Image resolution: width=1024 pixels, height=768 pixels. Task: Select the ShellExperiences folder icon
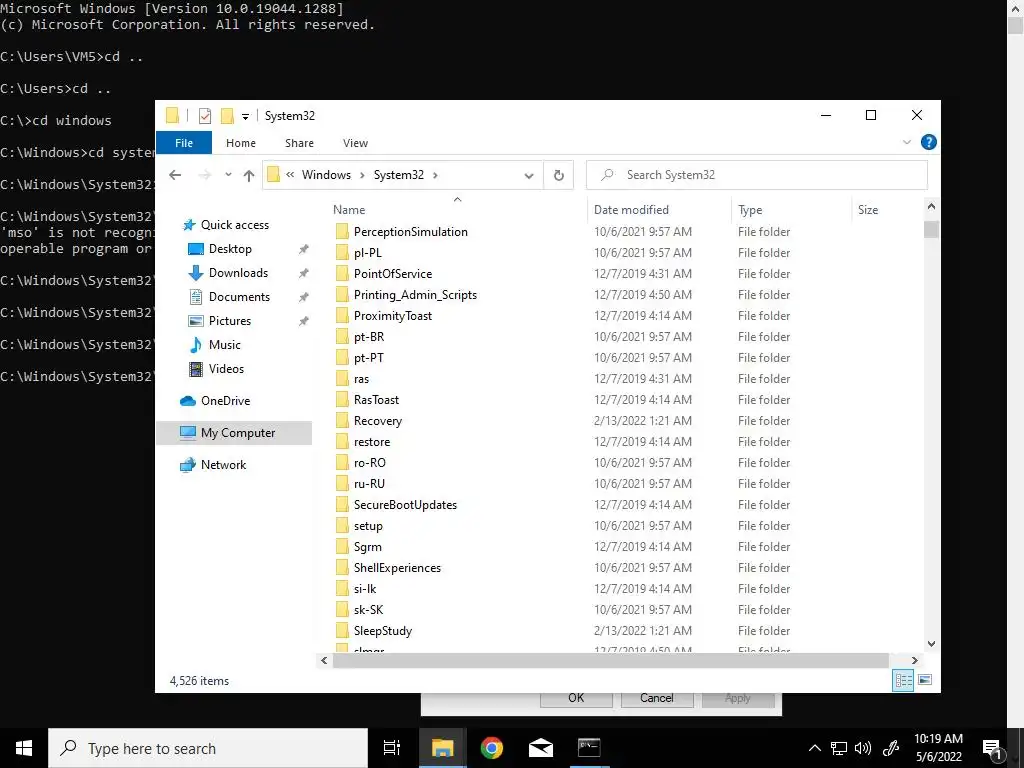342,568
